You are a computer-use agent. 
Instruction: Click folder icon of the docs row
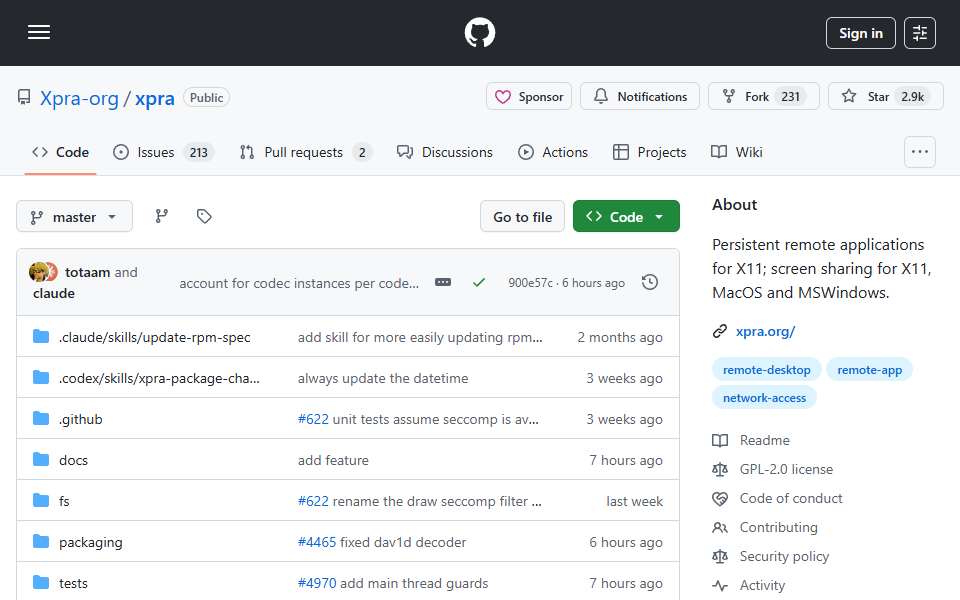coord(41,459)
